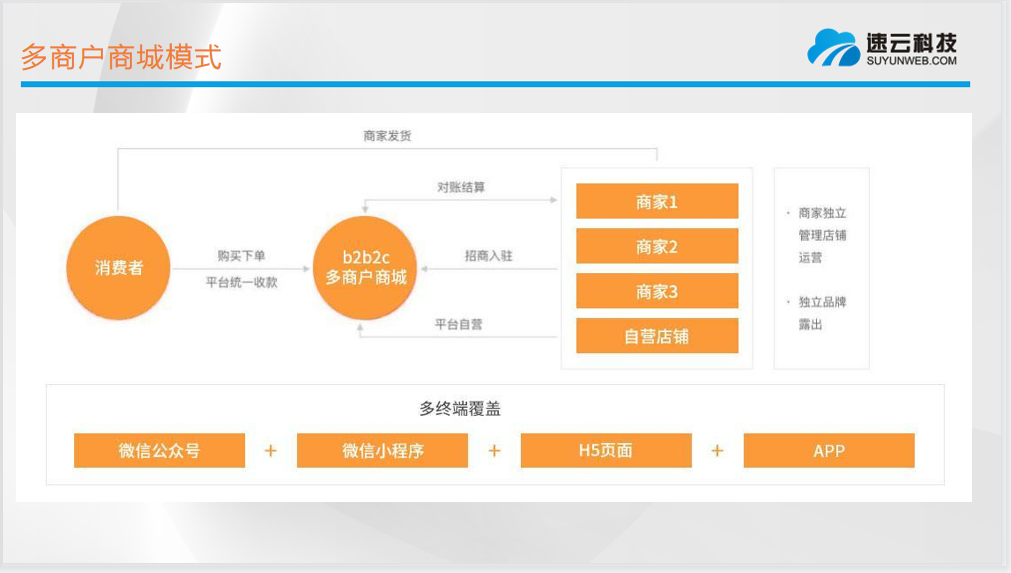
Task: Click the 对账结算 arrow label
Action: tap(461, 187)
